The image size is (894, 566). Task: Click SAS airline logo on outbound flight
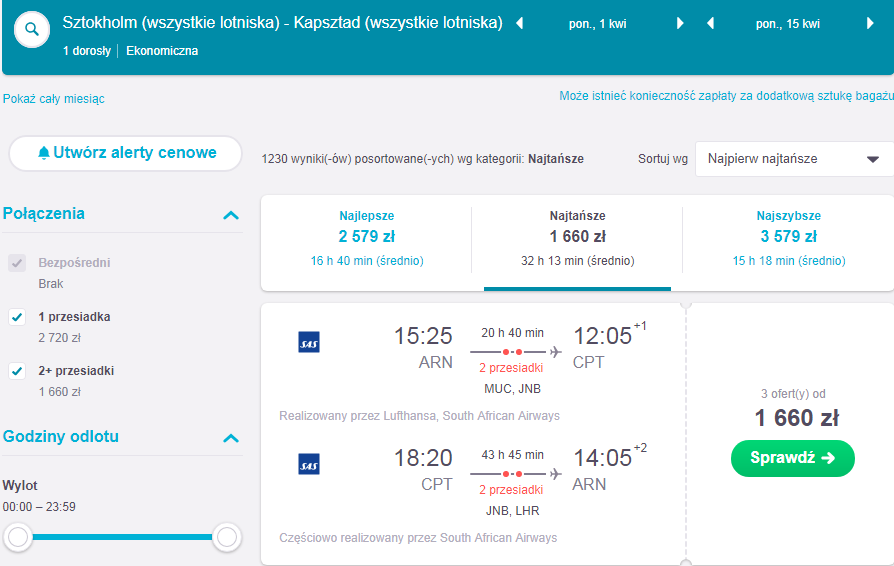(x=309, y=343)
